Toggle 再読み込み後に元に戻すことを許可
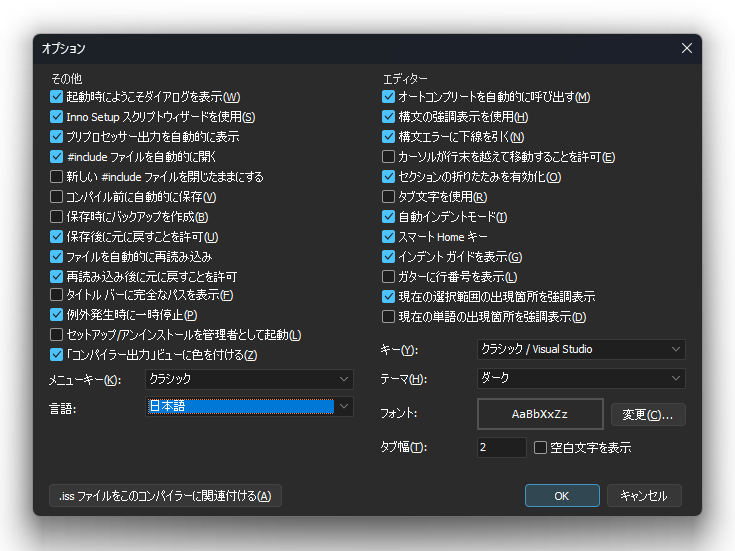 click(56, 277)
